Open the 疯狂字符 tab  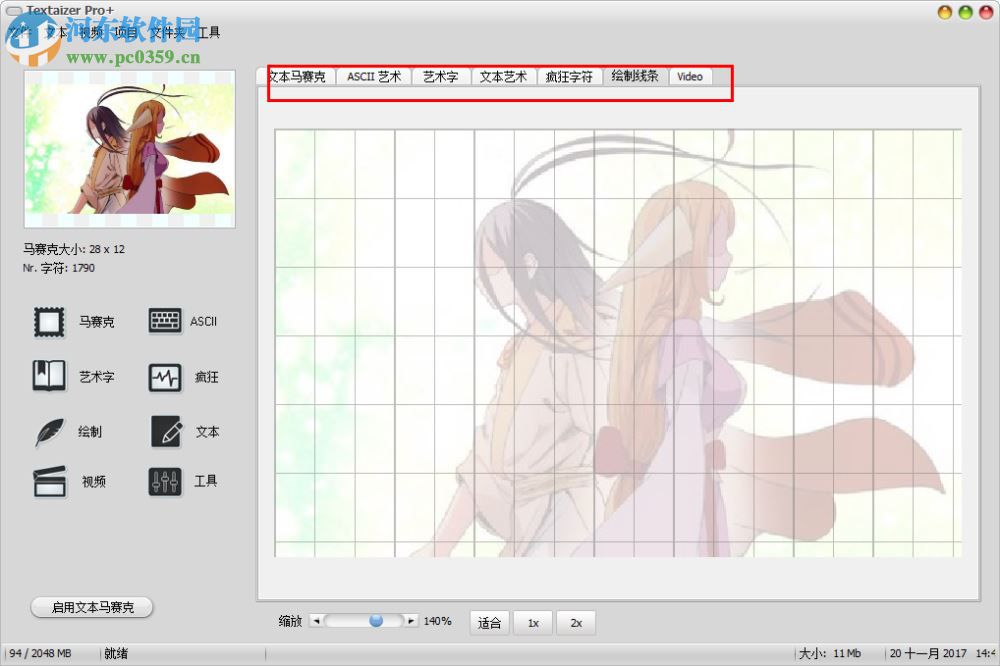(x=570, y=76)
